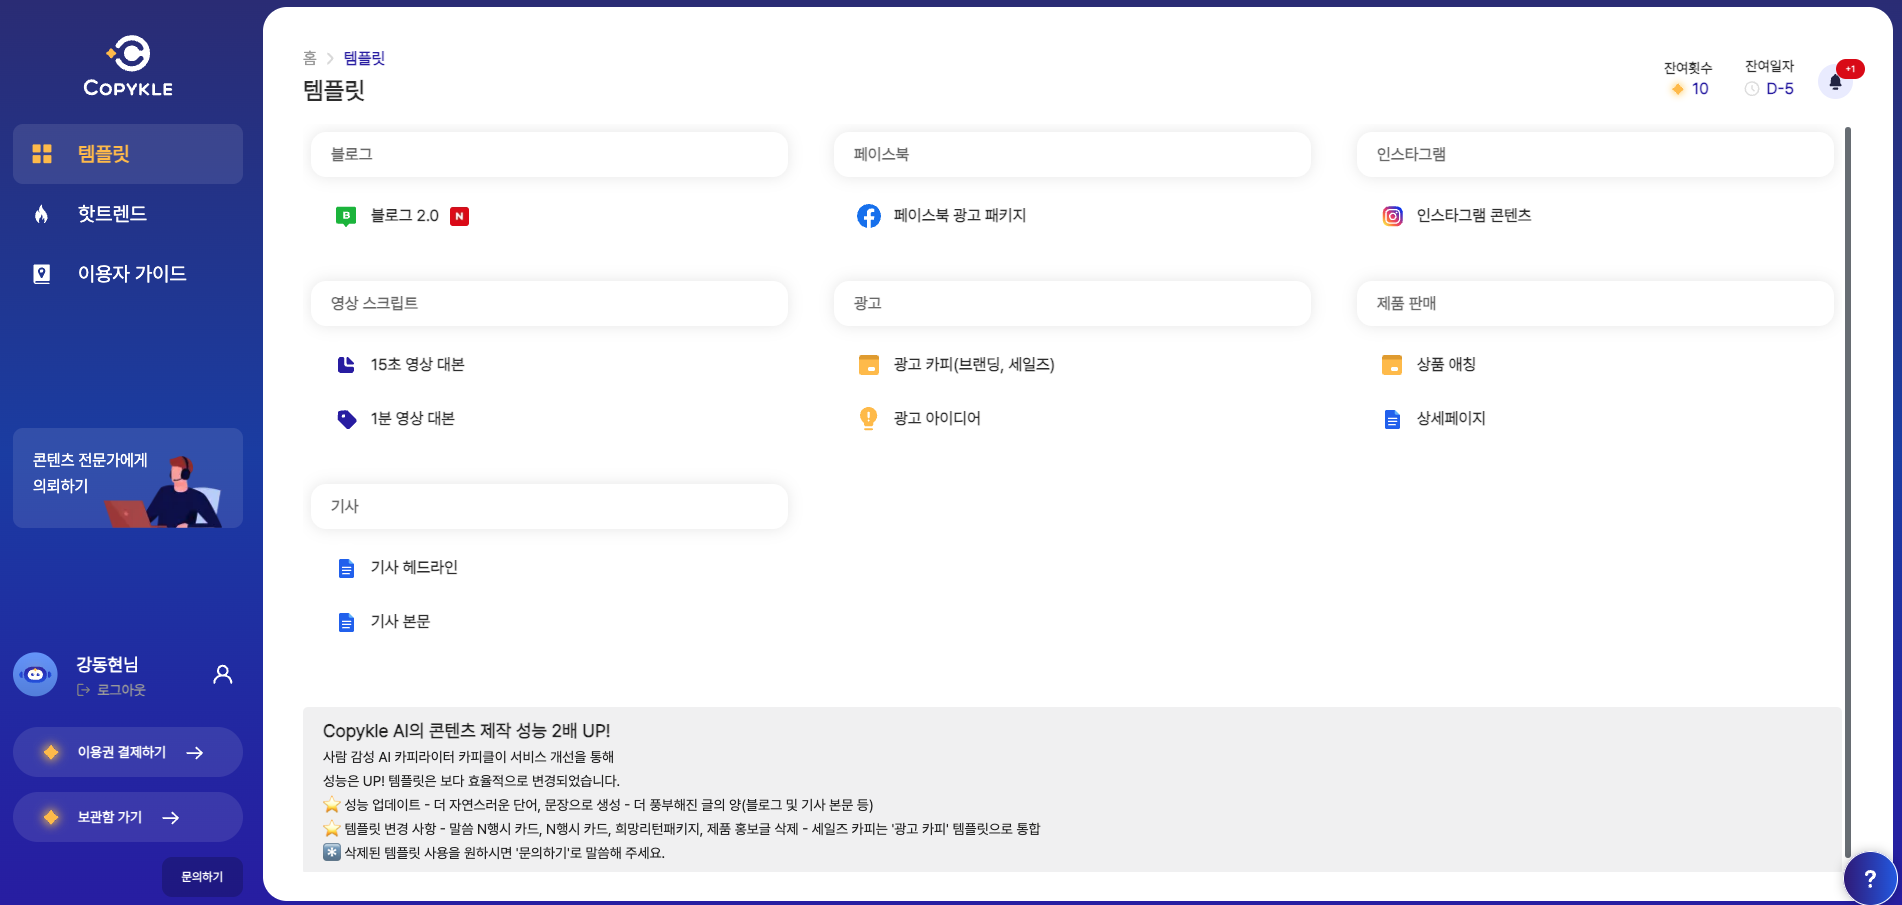1902x905 pixels.
Task: Click the Facebook icon for 페이스북 광고 패키지
Action: pyautogui.click(x=868, y=216)
